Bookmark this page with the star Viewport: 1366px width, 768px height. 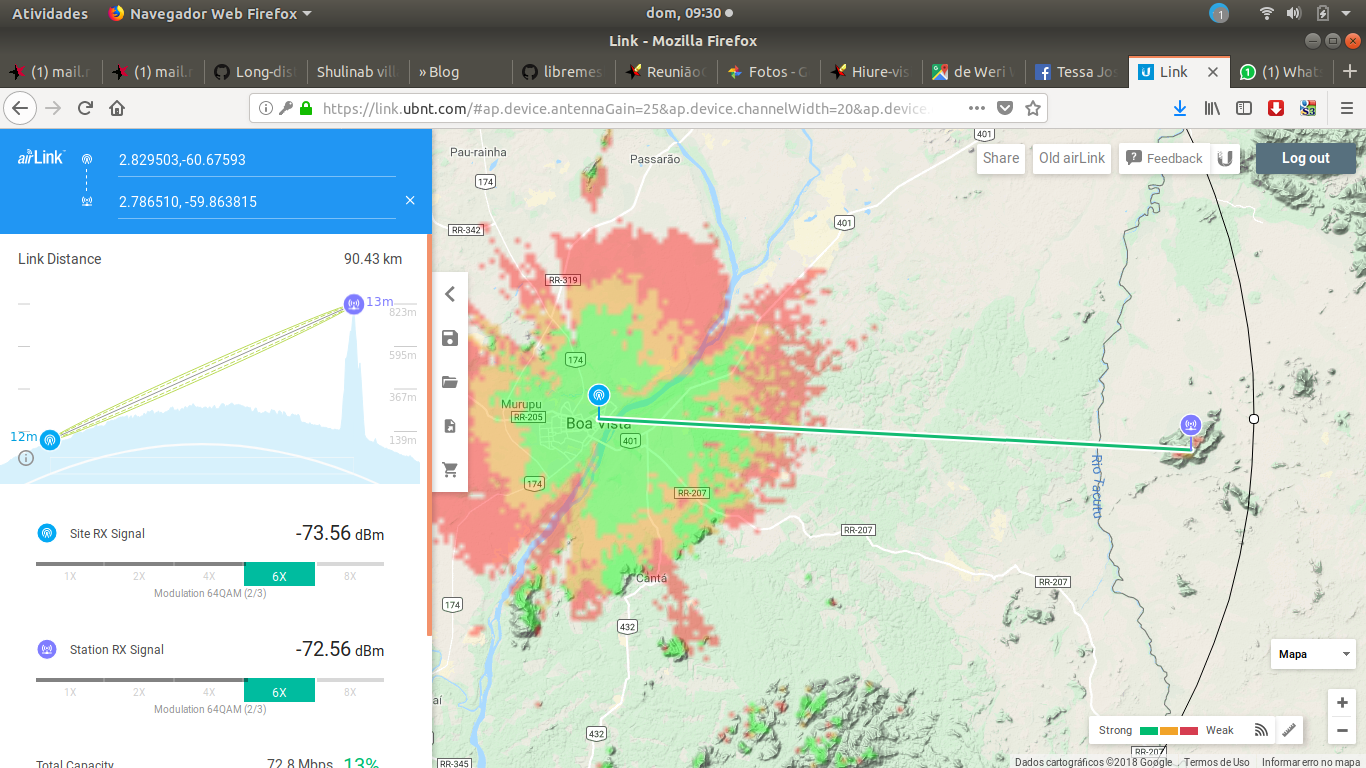[x=1033, y=108]
